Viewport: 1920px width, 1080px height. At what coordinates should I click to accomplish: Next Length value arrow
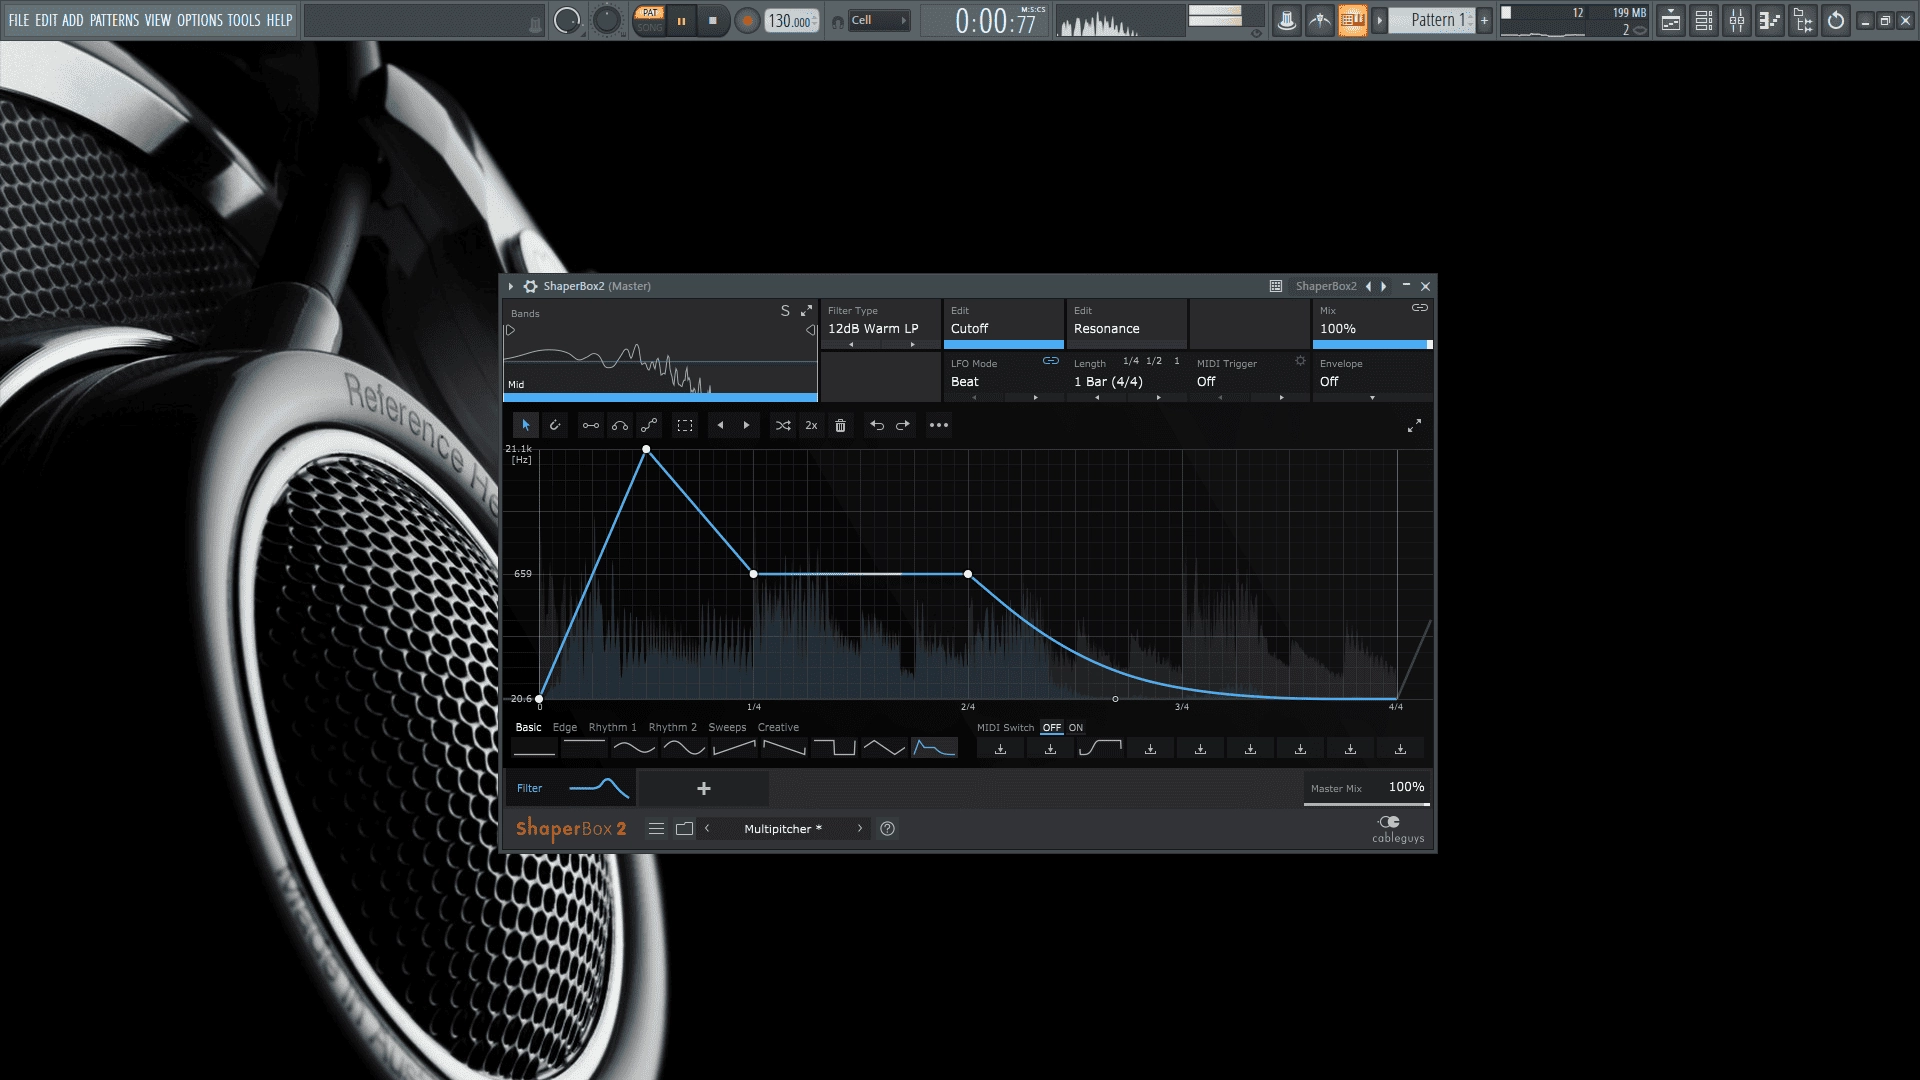pyautogui.click(x=1158, y=398)
